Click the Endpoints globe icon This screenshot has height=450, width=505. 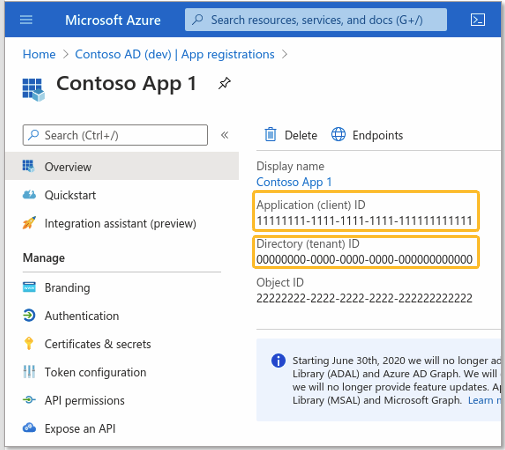[338, 134]
